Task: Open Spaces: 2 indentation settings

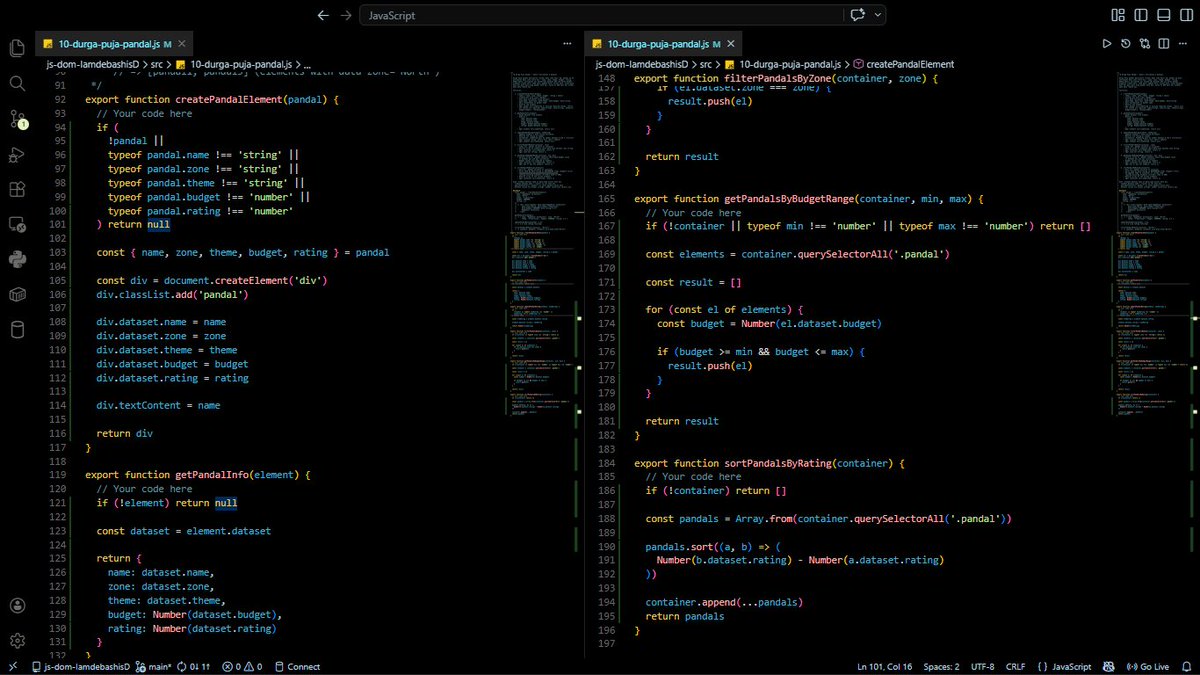Action: tap(941, 666)
